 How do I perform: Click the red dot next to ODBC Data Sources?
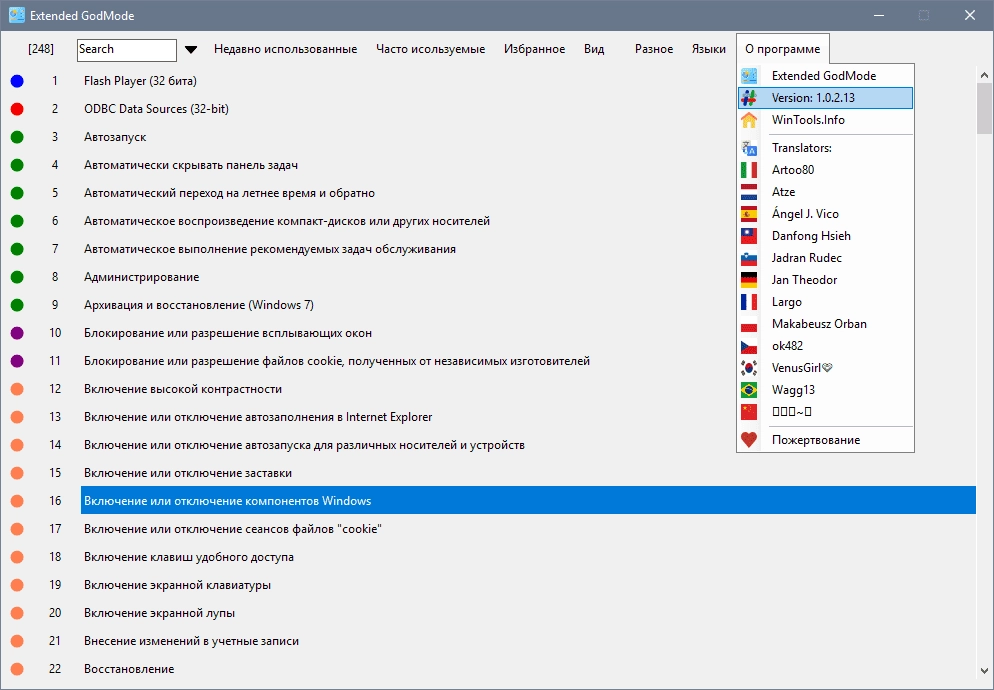[17, 109]
